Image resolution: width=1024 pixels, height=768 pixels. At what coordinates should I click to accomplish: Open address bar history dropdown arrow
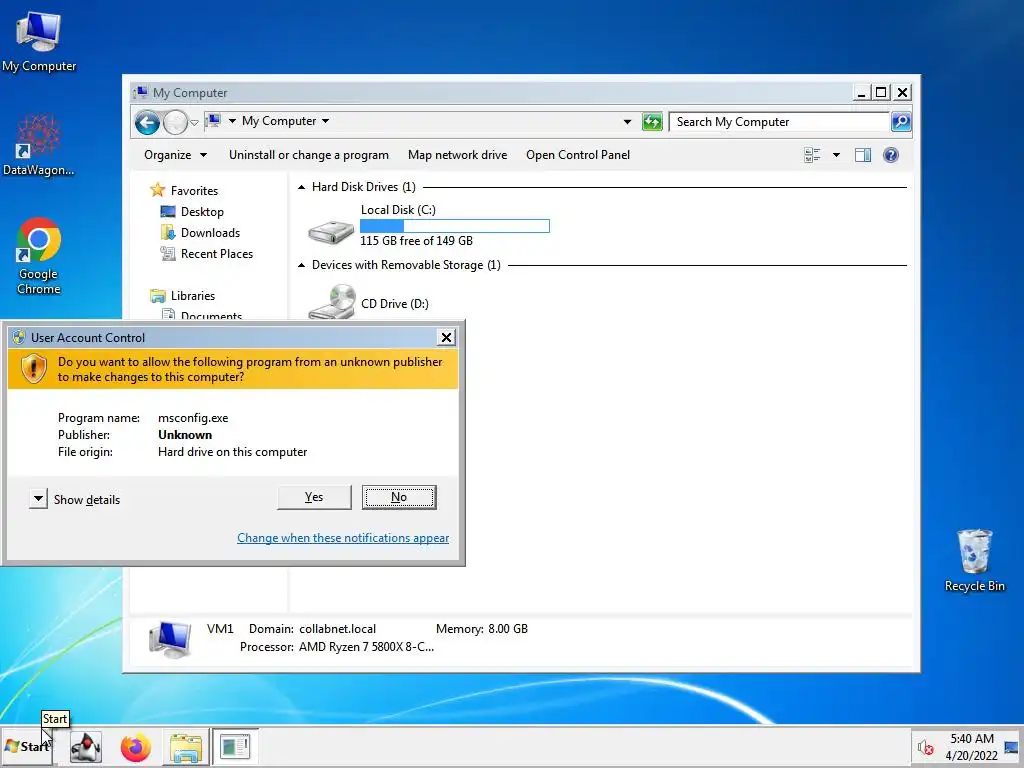627,122
